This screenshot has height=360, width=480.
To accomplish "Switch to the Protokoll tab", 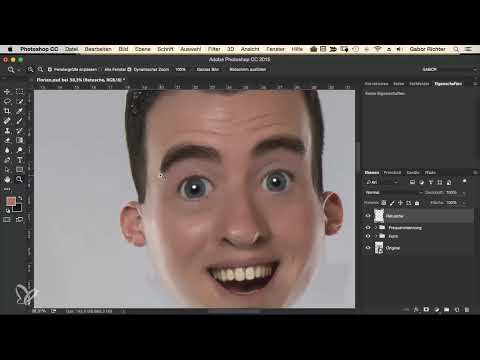I will [392, 172].
